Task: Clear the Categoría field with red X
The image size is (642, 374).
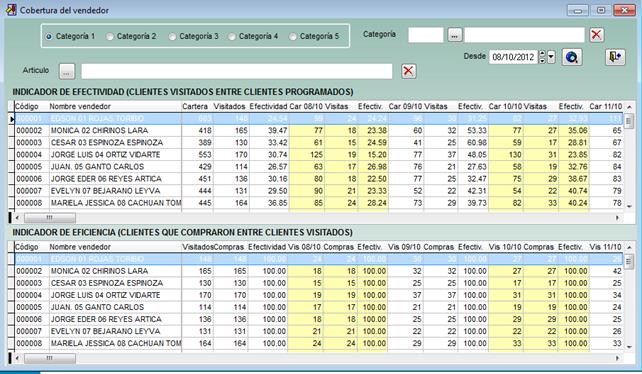Action: (597, 35)
